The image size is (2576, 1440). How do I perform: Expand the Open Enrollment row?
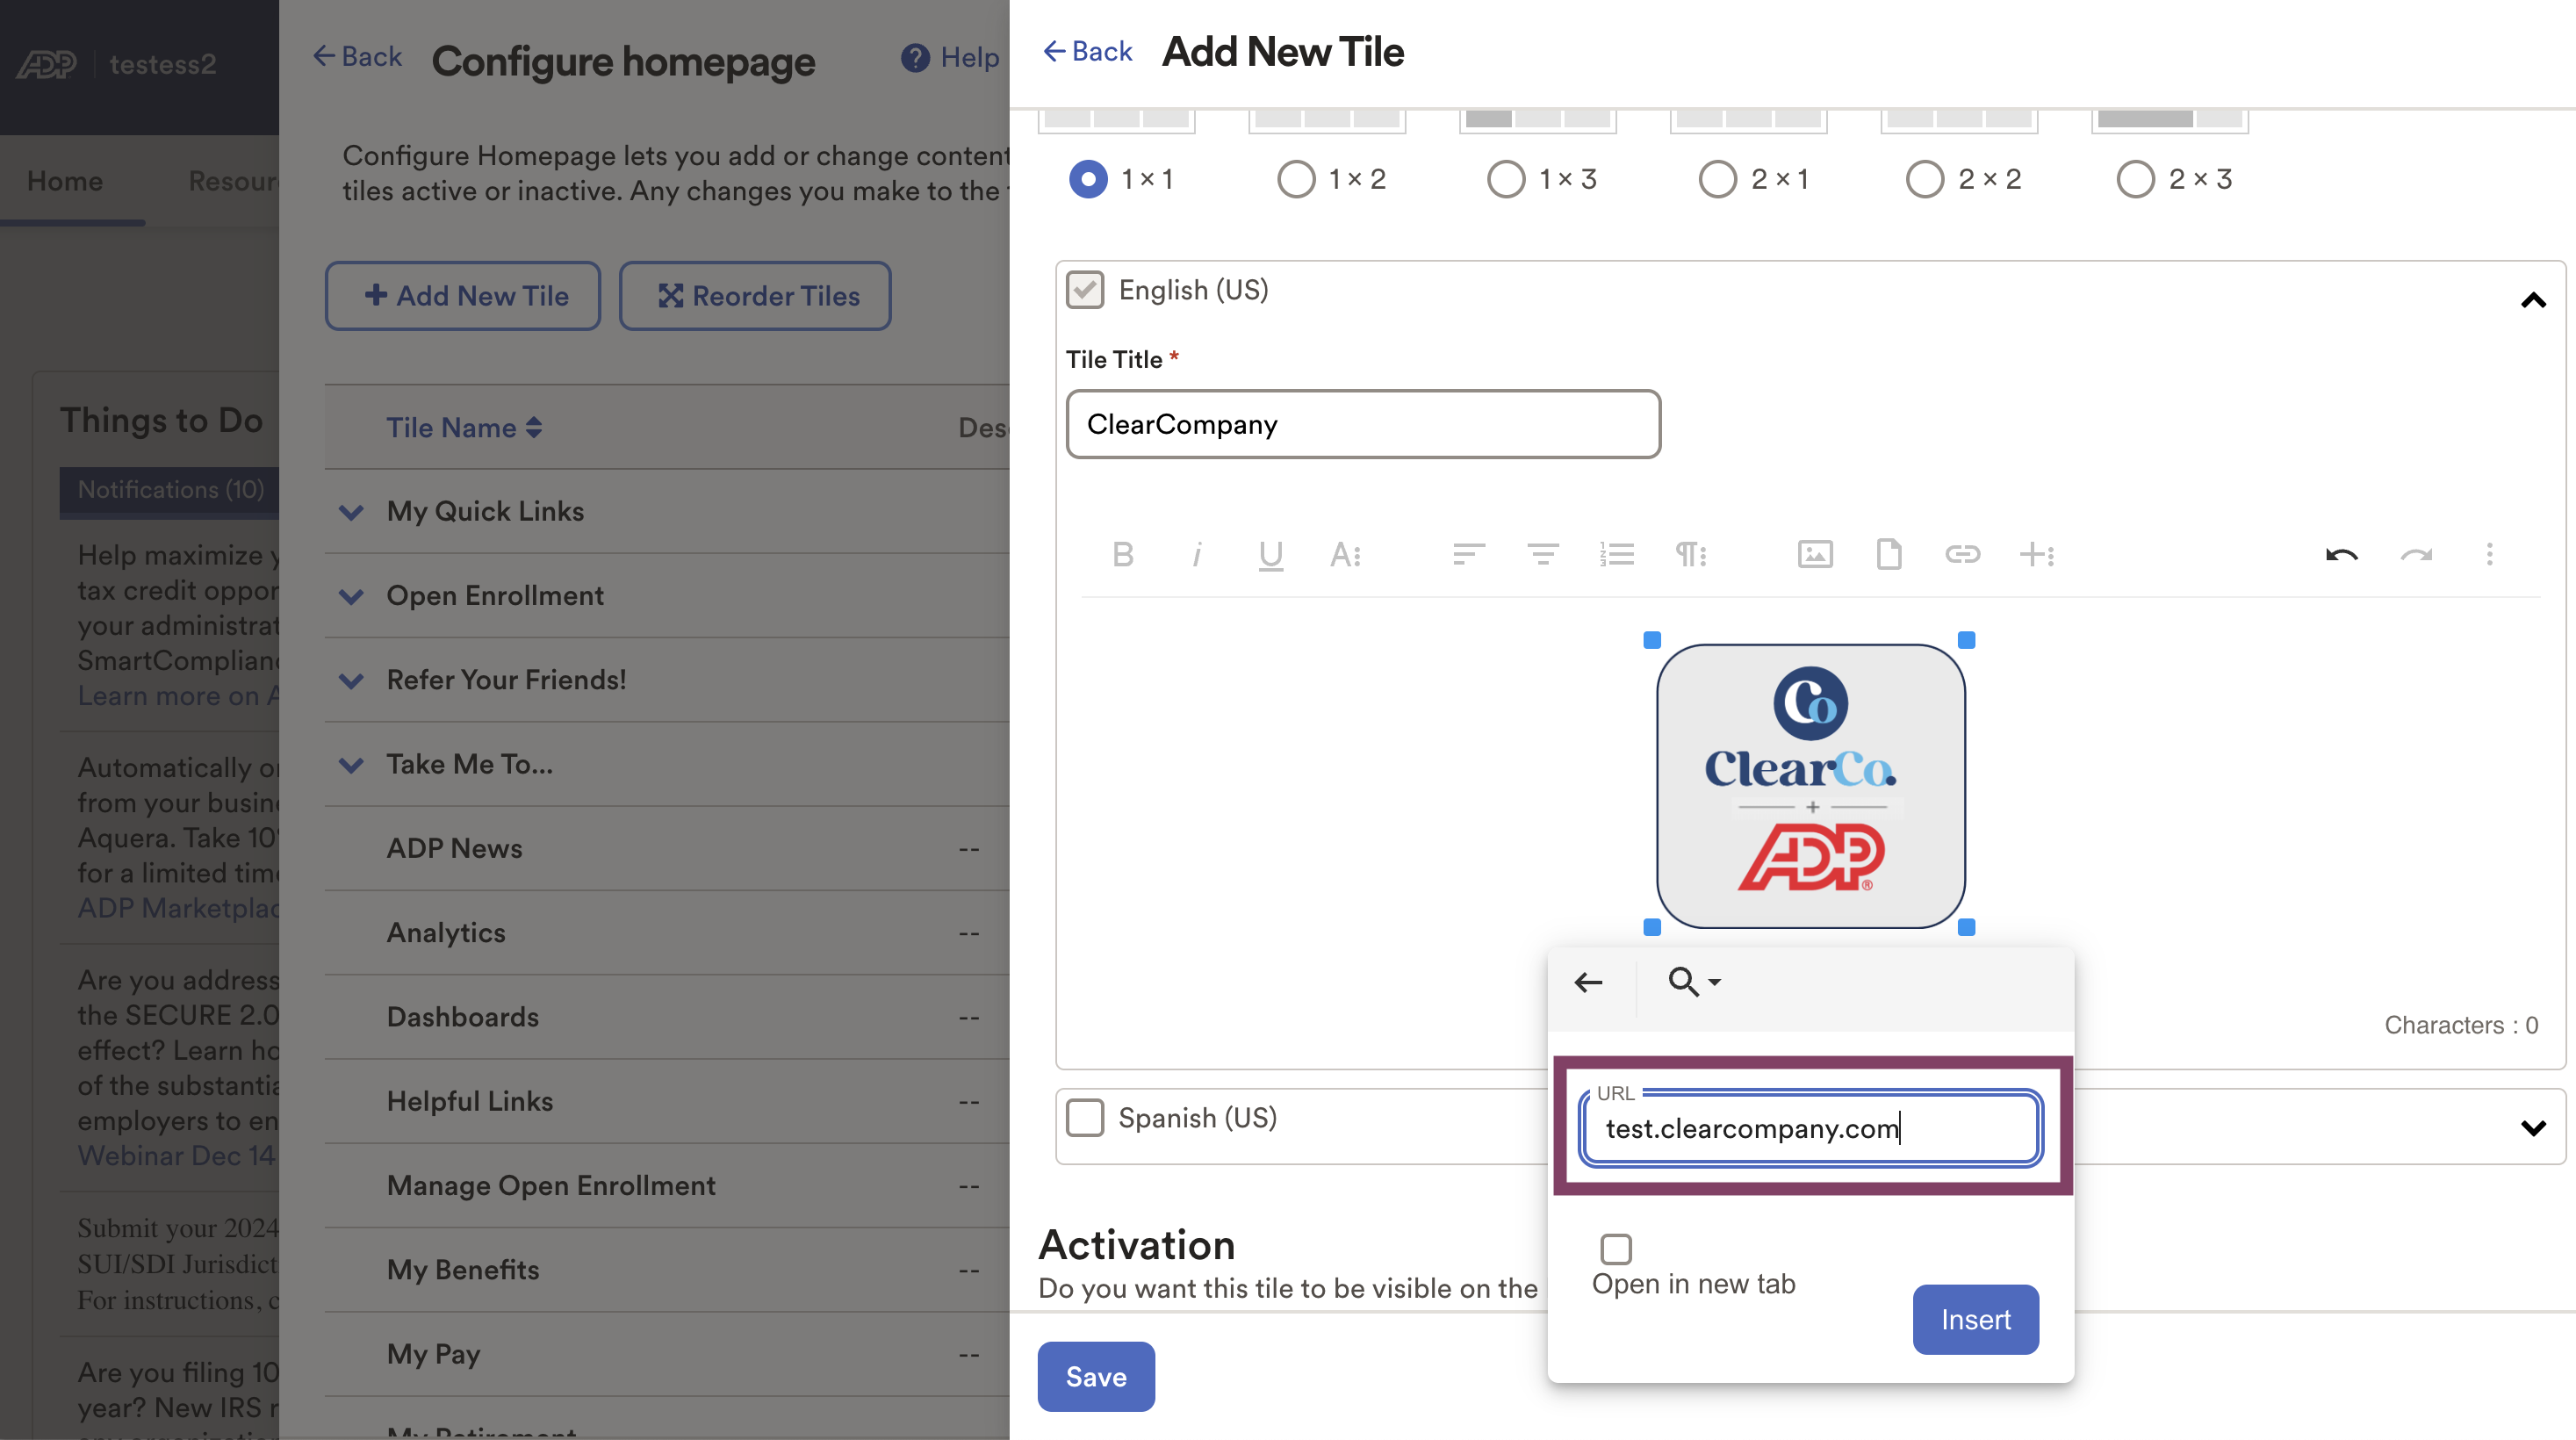351,597
